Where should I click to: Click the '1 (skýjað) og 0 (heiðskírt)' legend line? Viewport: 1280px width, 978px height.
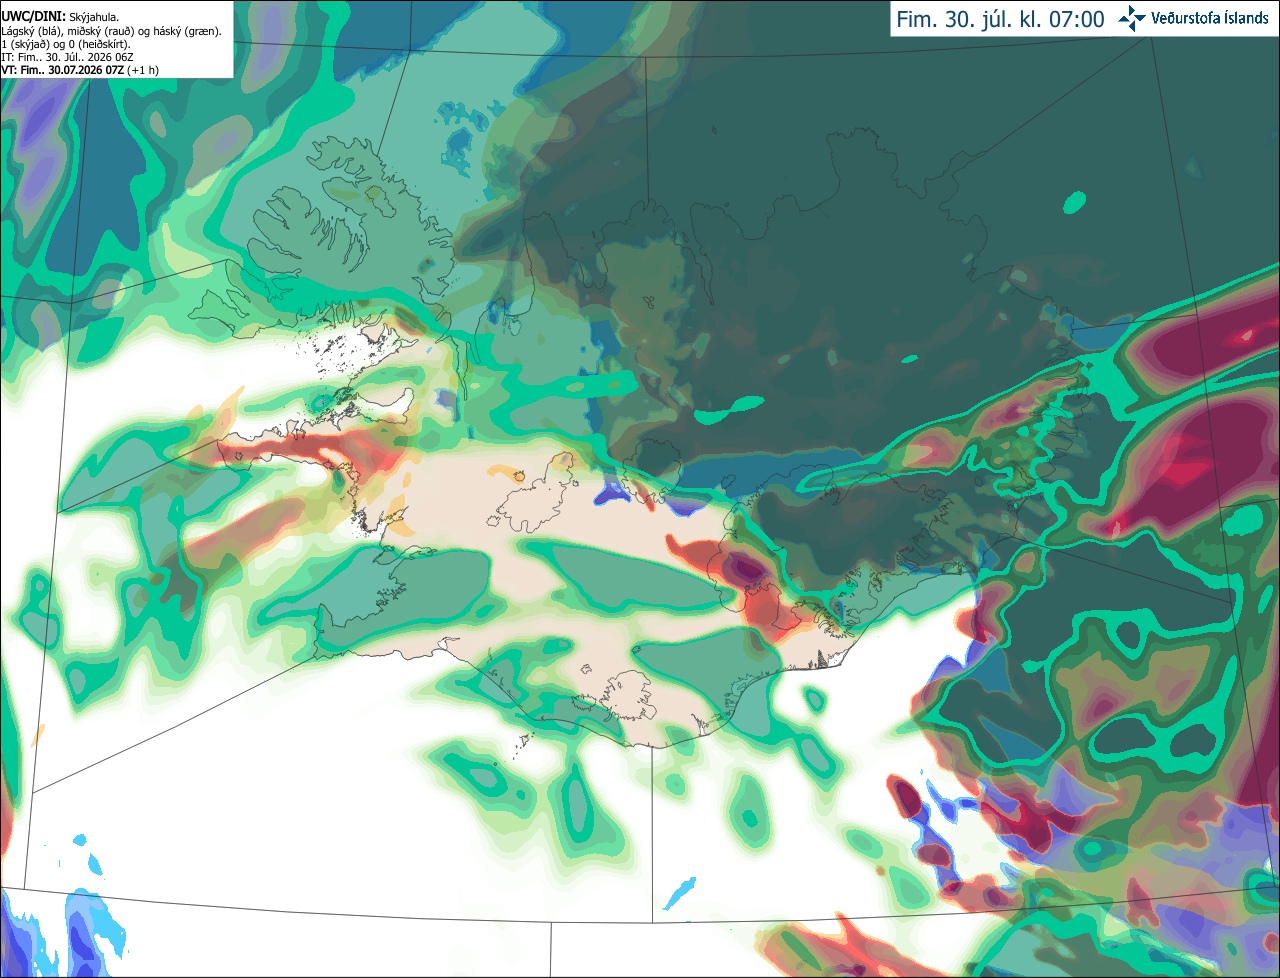tap(65, 44)
